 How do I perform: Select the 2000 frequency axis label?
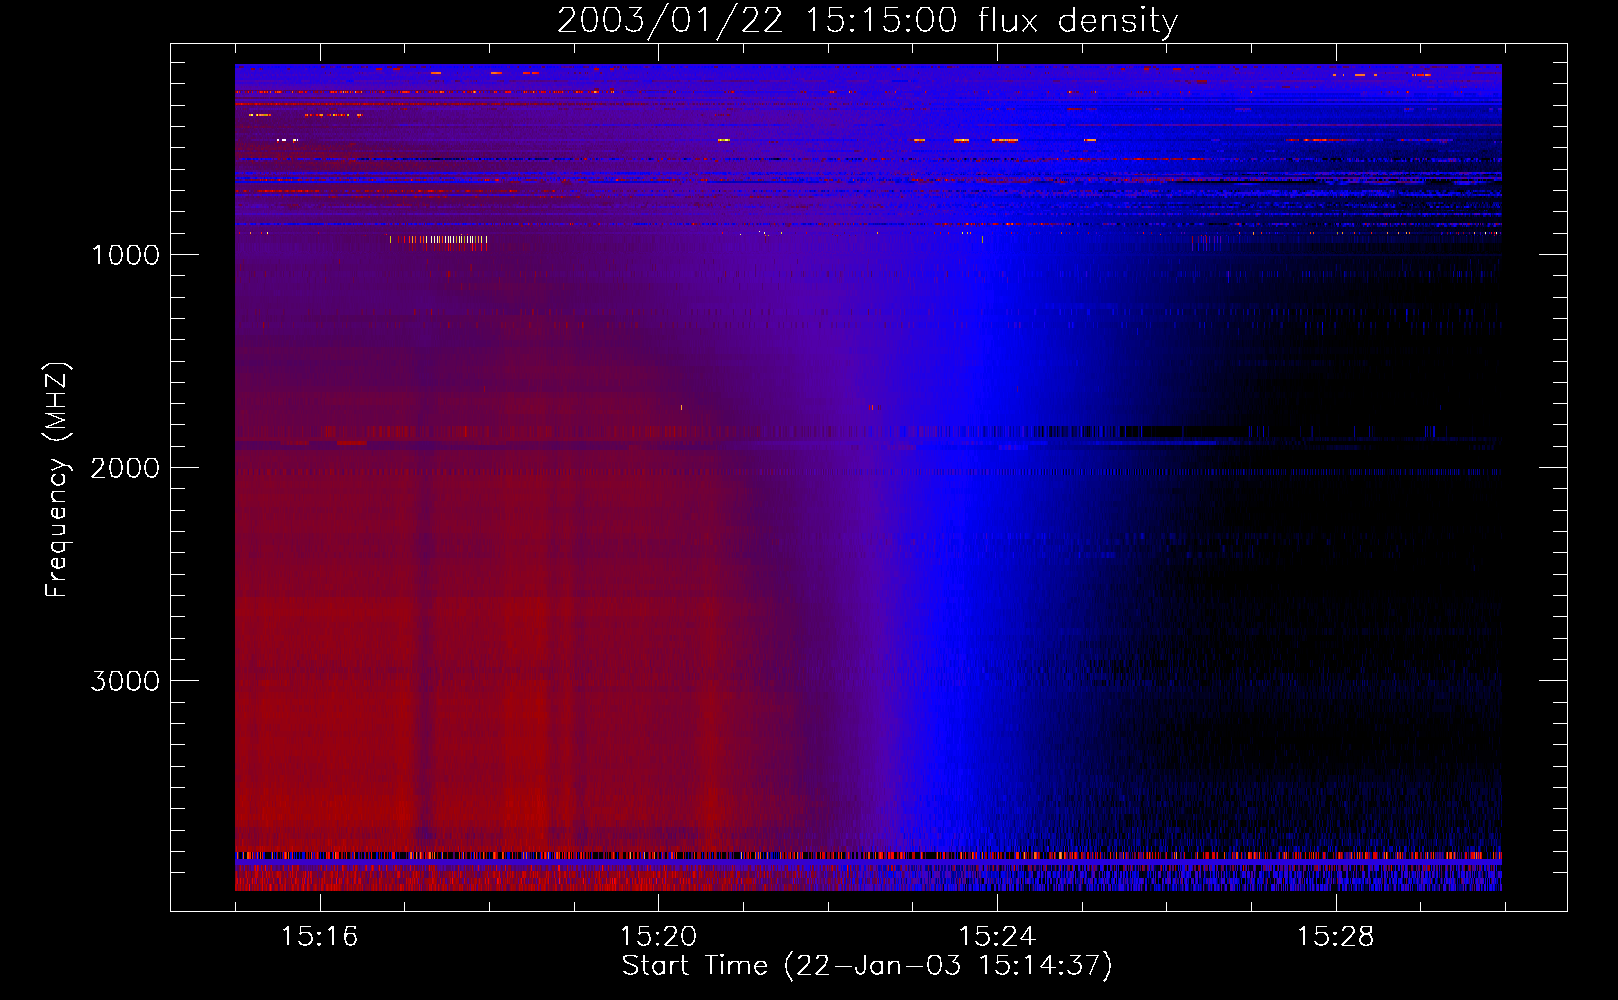click(125, 468)
